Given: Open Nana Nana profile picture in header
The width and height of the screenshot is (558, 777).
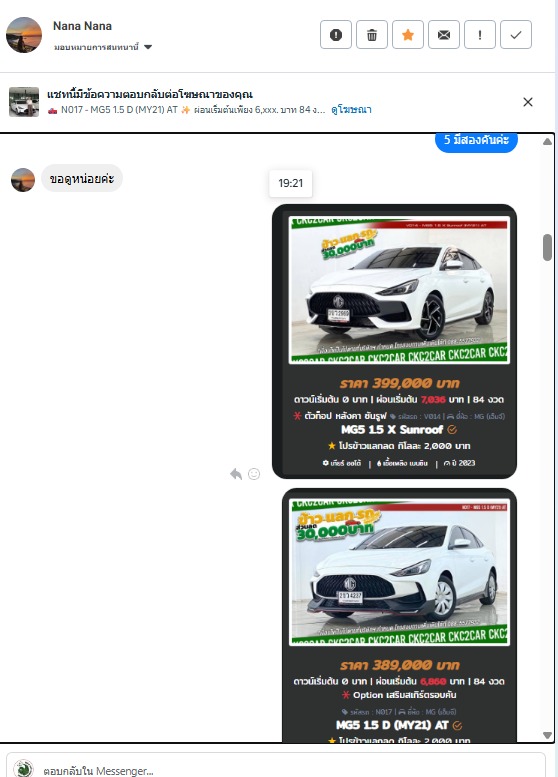Looking at the screenshot, I should 24,35.
